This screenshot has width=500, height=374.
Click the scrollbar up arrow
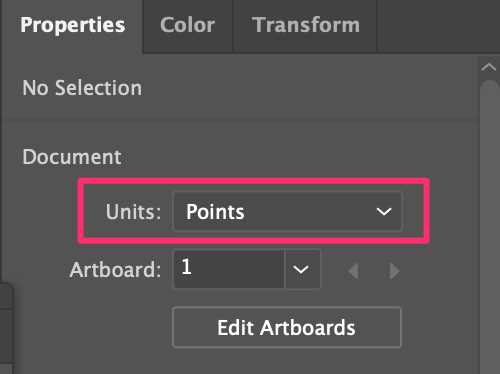coord(489,67)
